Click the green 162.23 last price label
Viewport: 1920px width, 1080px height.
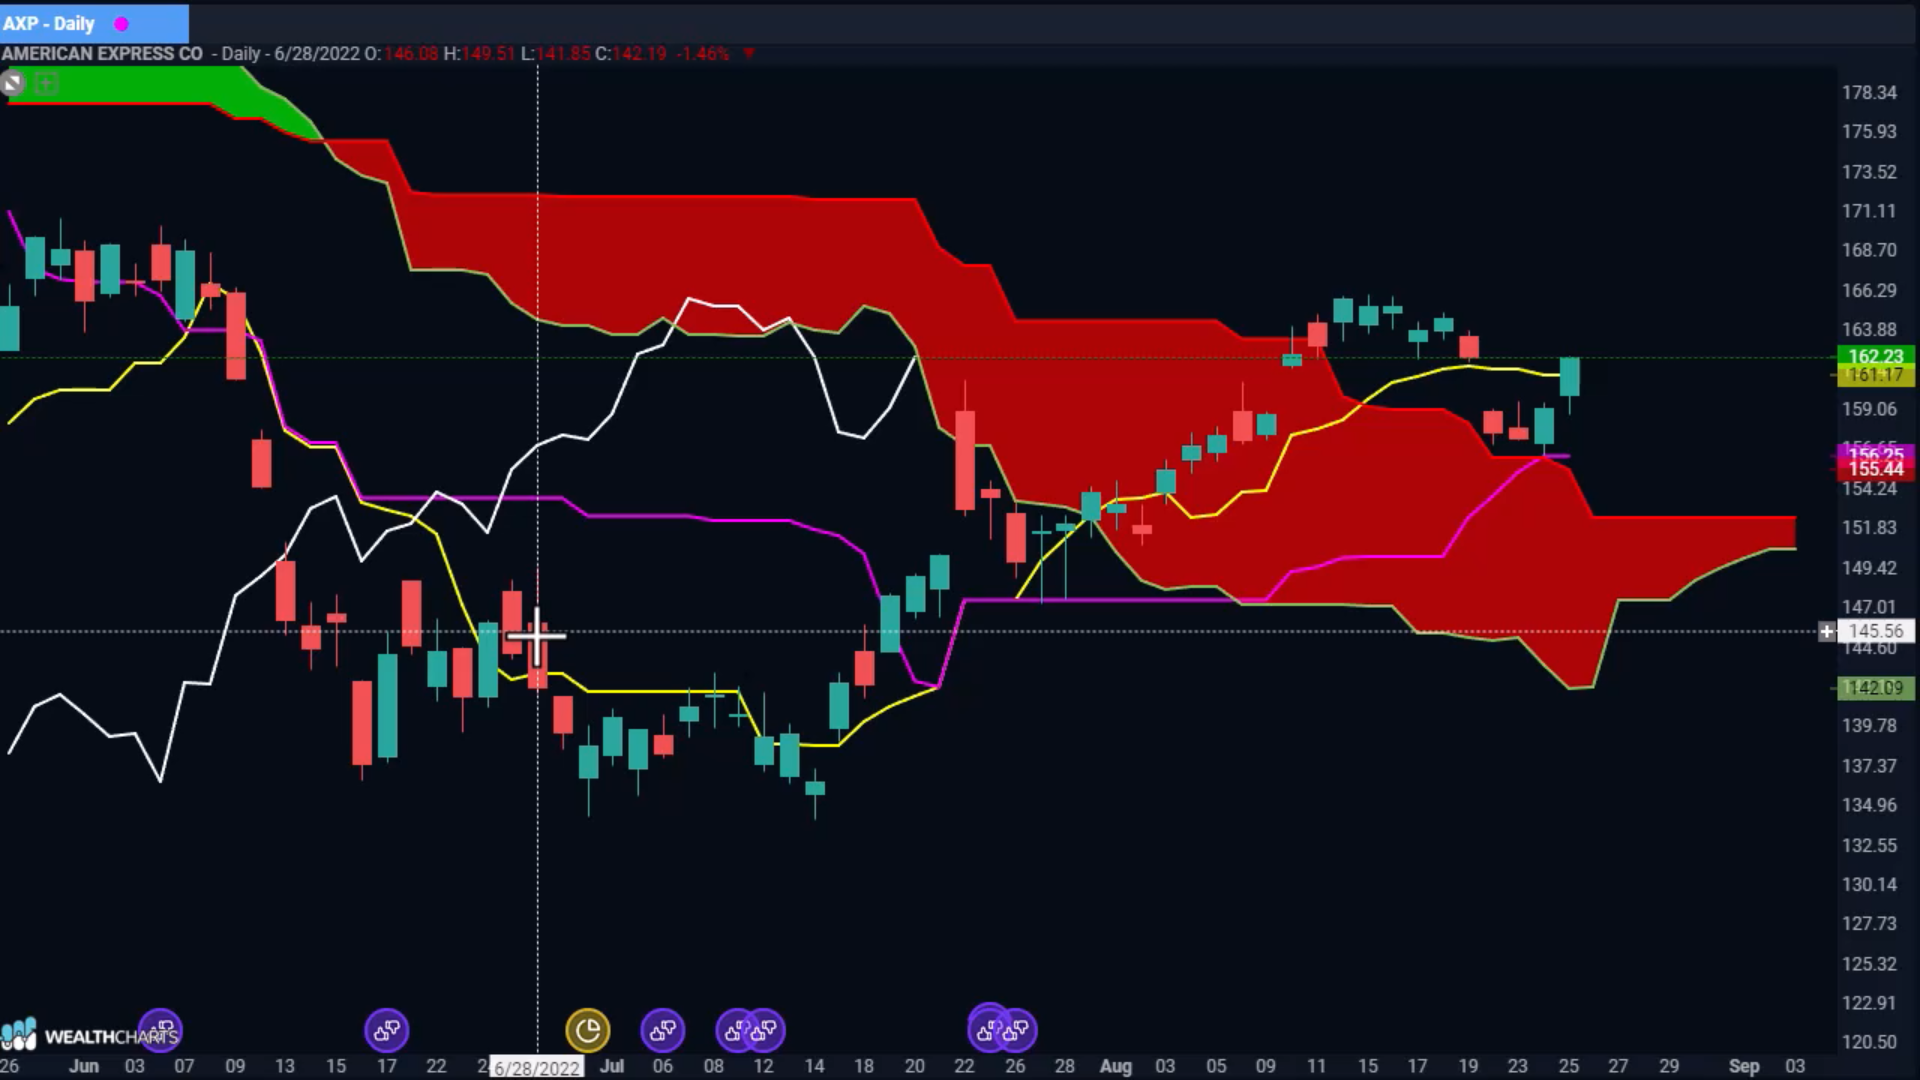1876,356
